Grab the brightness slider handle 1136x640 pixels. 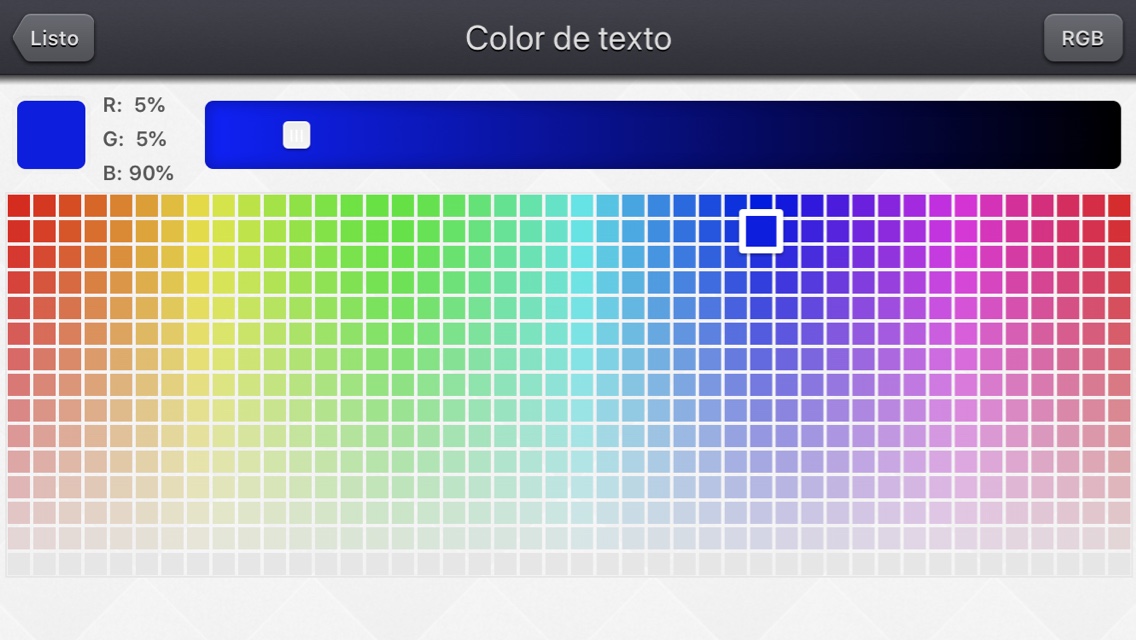point(296,135)
